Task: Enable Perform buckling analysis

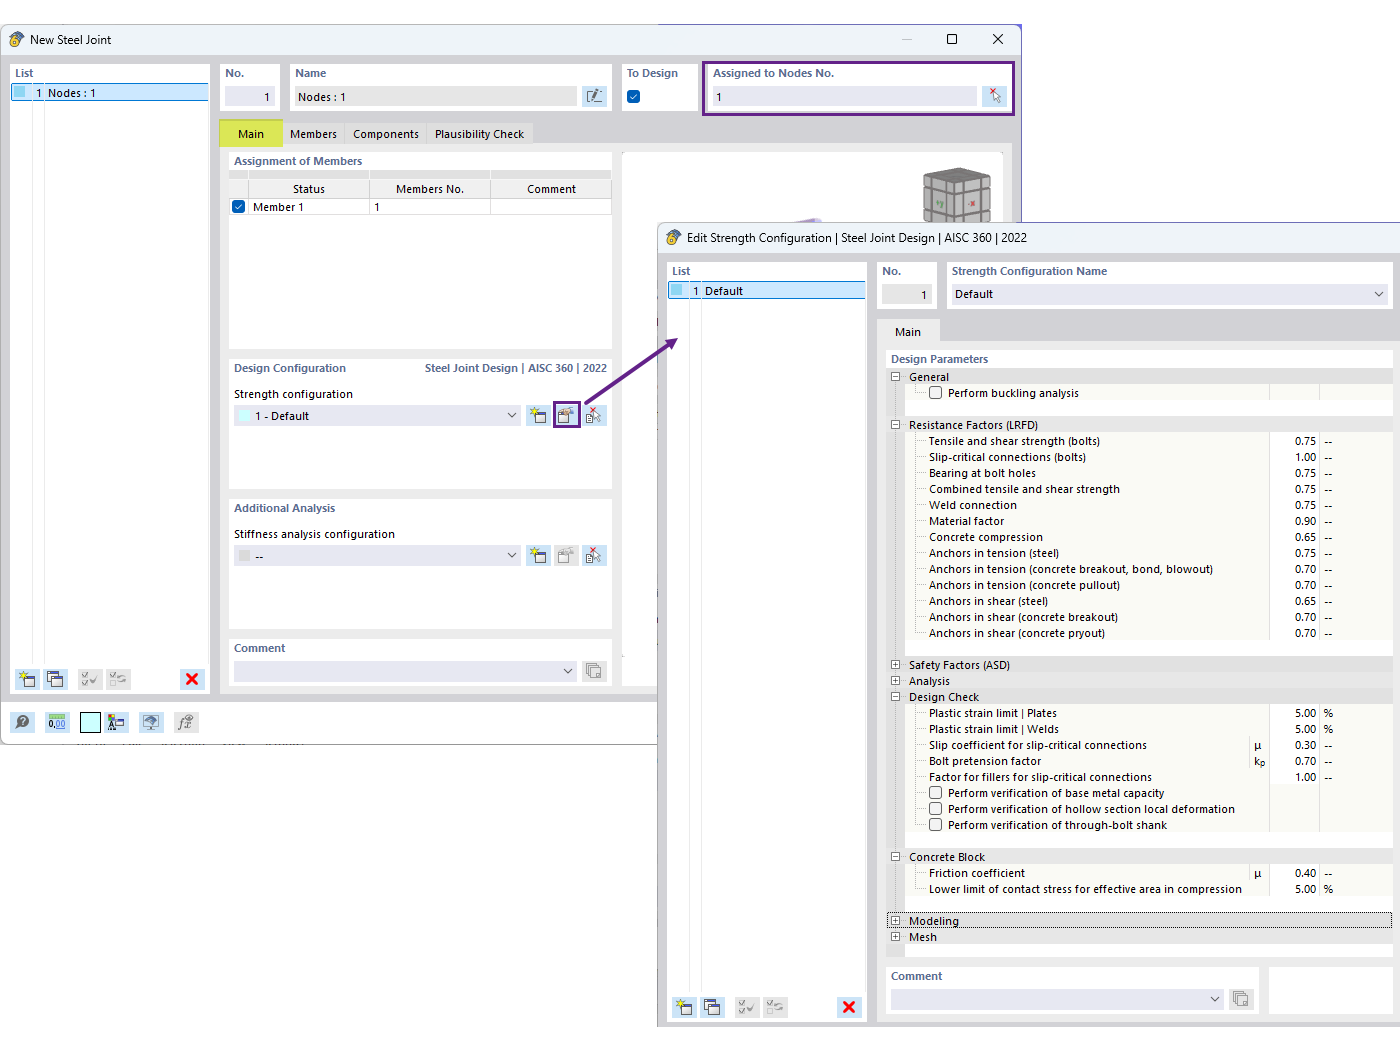Action: click(935, 392)
